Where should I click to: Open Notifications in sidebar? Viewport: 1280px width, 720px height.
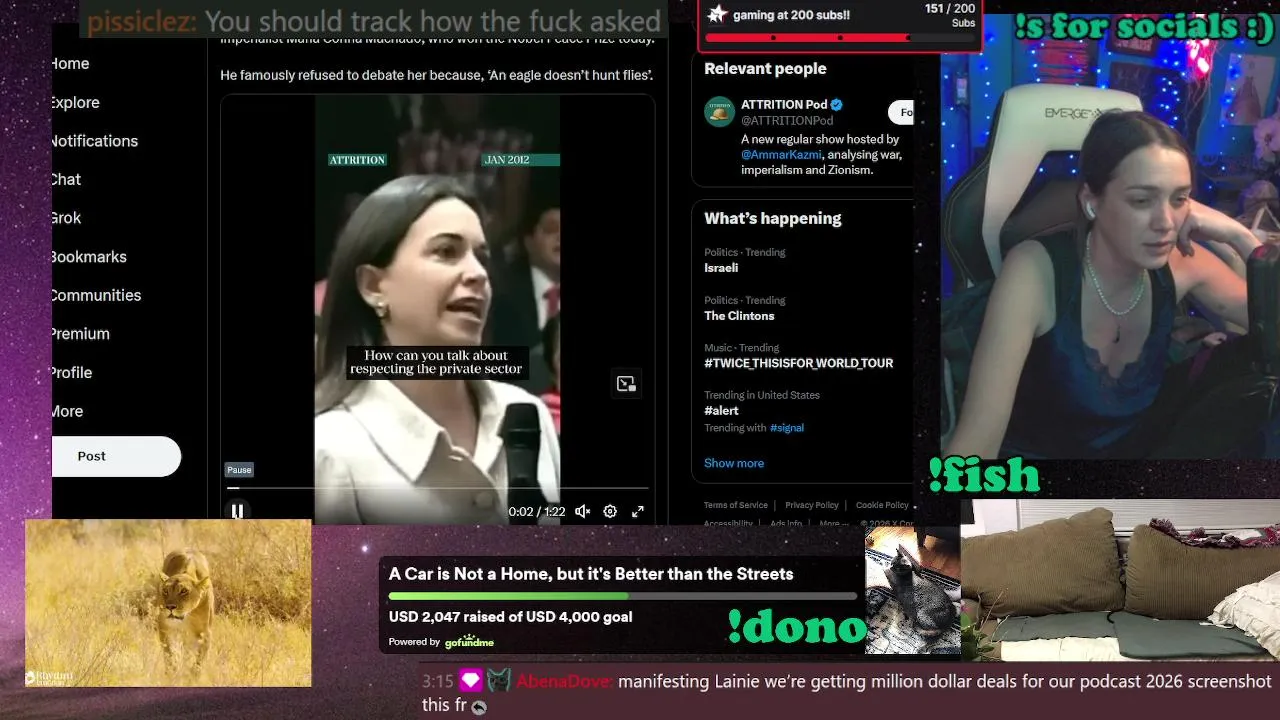95,141
